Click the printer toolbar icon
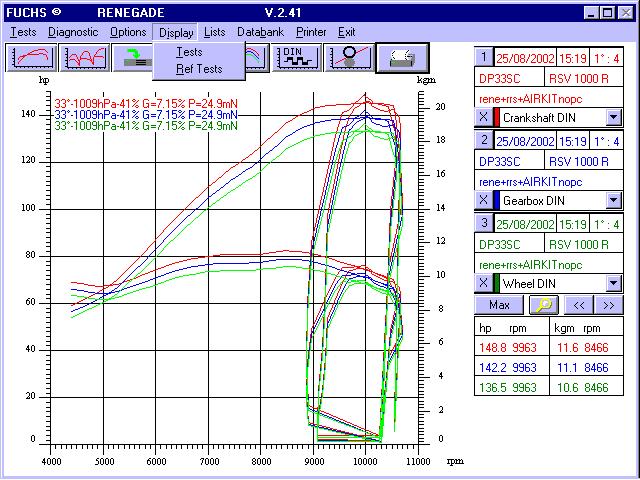Image resolution: width=640 pixels, height=480 pixels. [x=402, y=58]
